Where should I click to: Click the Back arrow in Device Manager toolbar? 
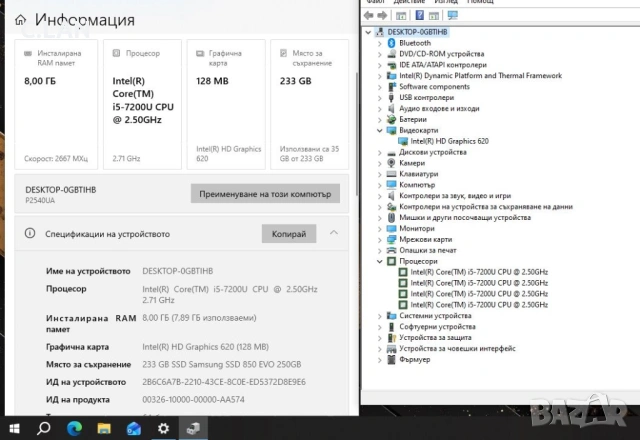point(369,16)
